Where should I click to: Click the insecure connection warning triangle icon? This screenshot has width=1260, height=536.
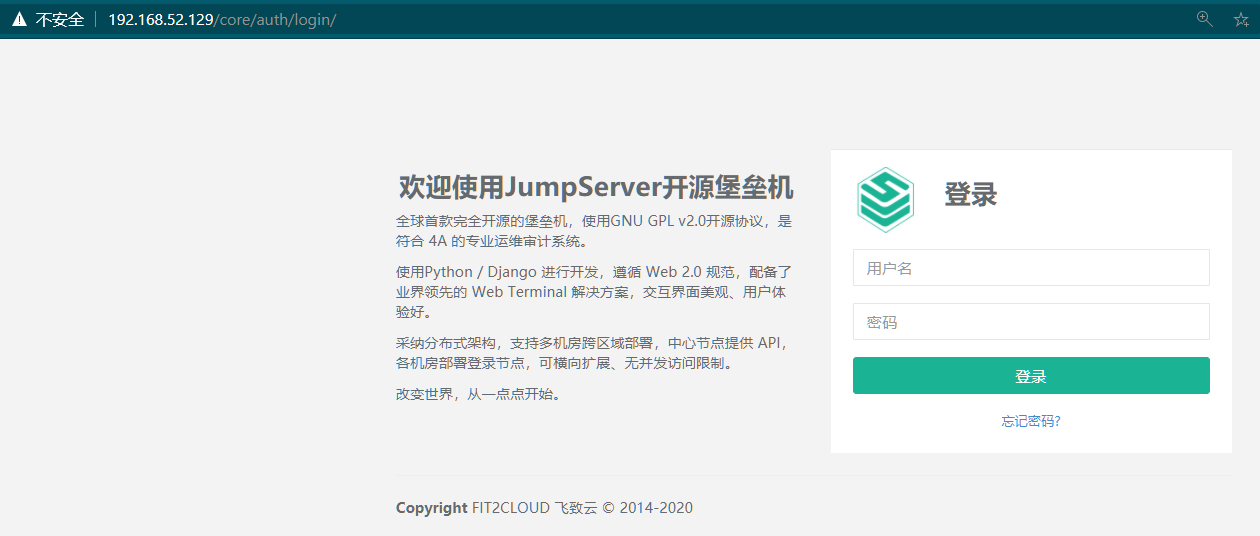point(19,20)
